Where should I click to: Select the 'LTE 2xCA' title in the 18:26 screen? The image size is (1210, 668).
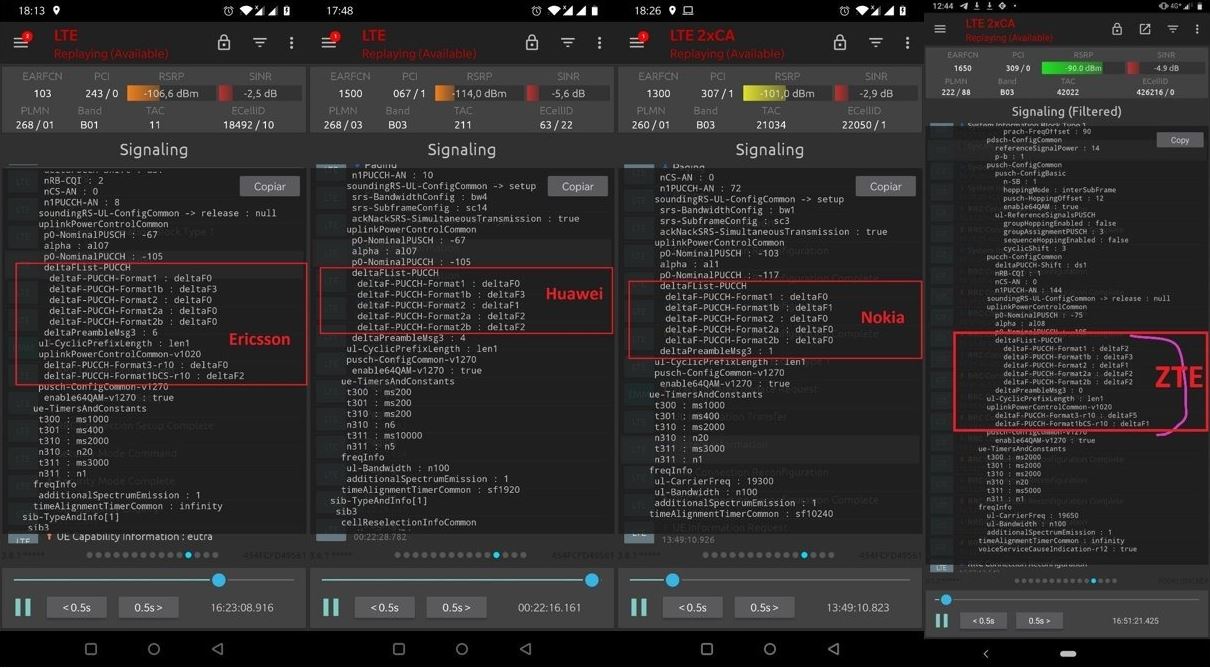coord(702,35)
